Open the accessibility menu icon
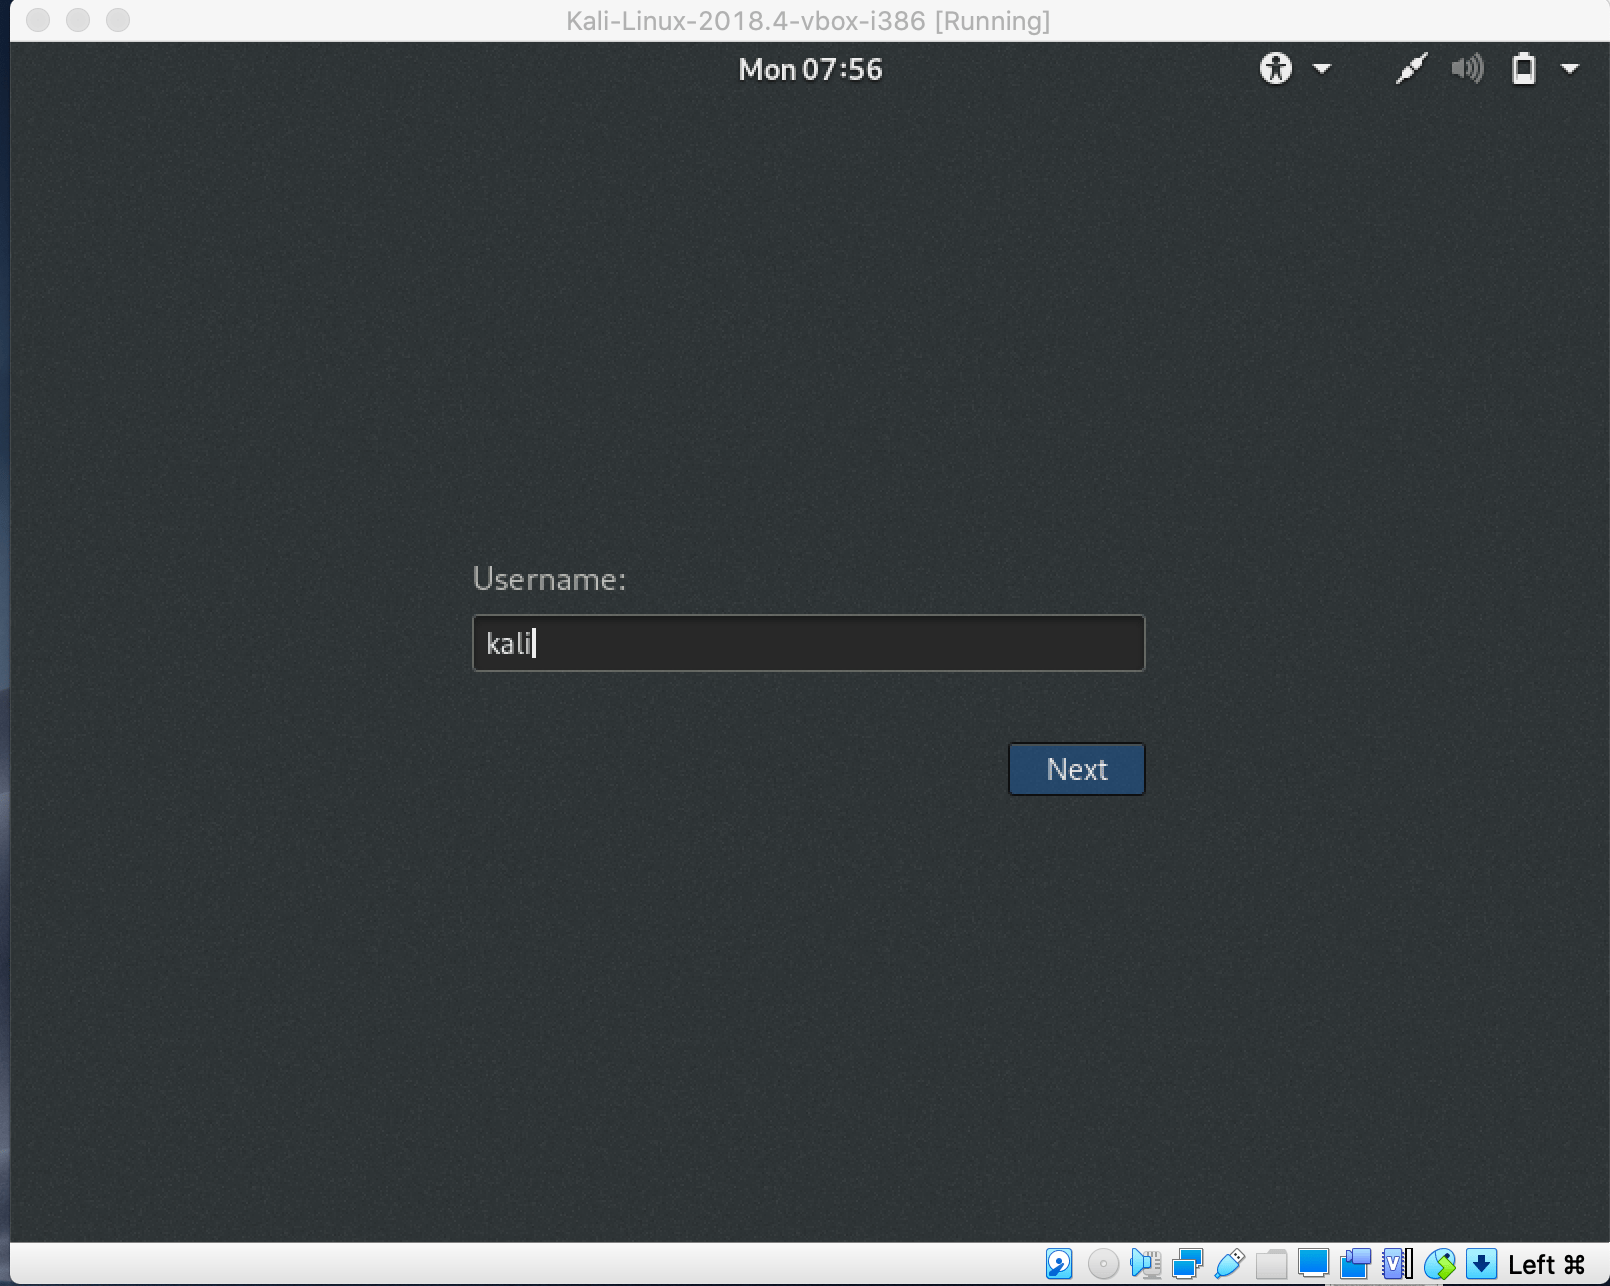Screen dimensions: 1610x1286 click(1276, 68)
